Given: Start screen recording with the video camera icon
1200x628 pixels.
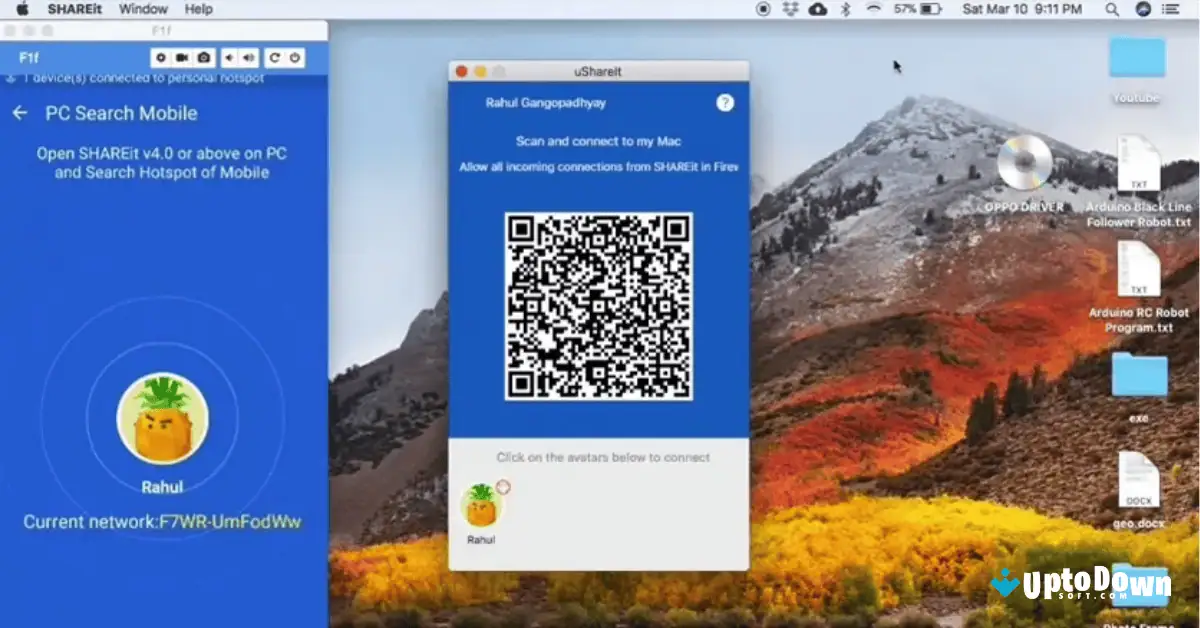Looking at the screenshot, I should (x=182, y=57).
